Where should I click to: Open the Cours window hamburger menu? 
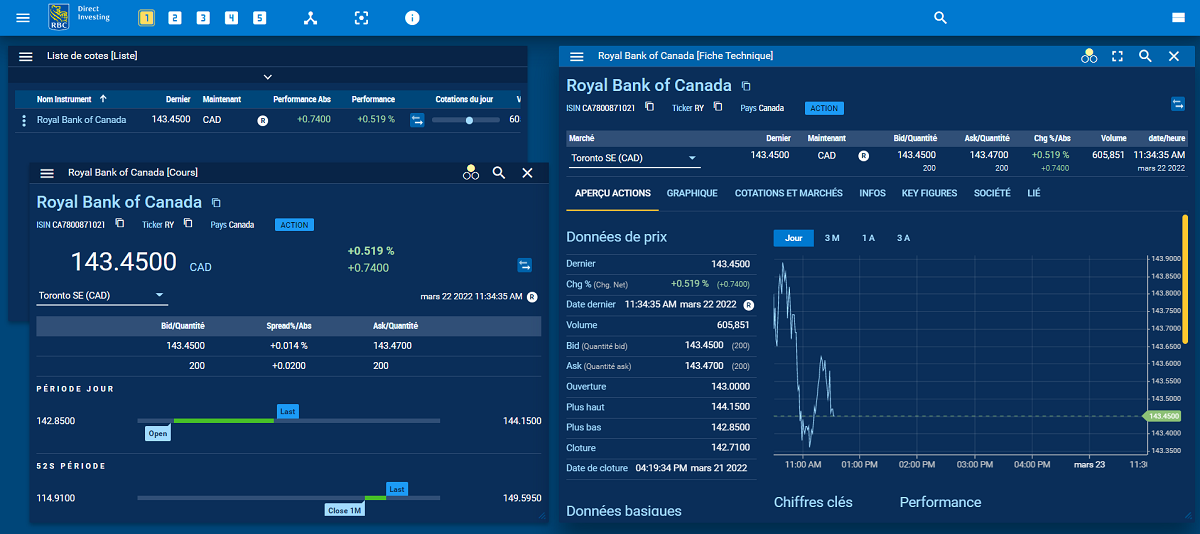(46, 173)
